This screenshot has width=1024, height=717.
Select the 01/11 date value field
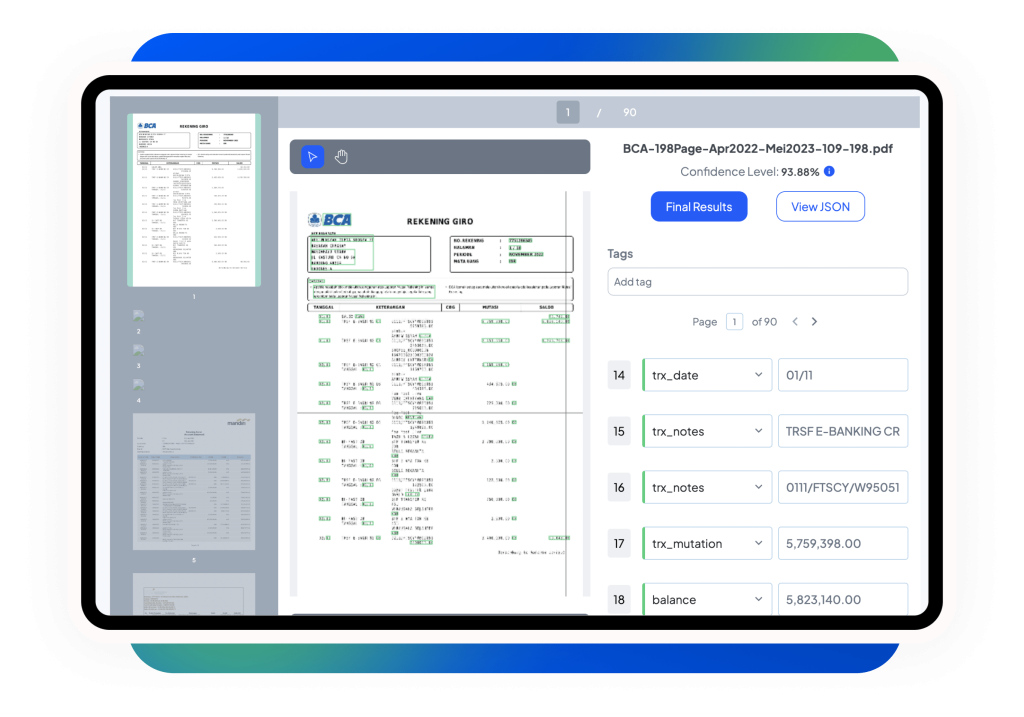point(843,375)
